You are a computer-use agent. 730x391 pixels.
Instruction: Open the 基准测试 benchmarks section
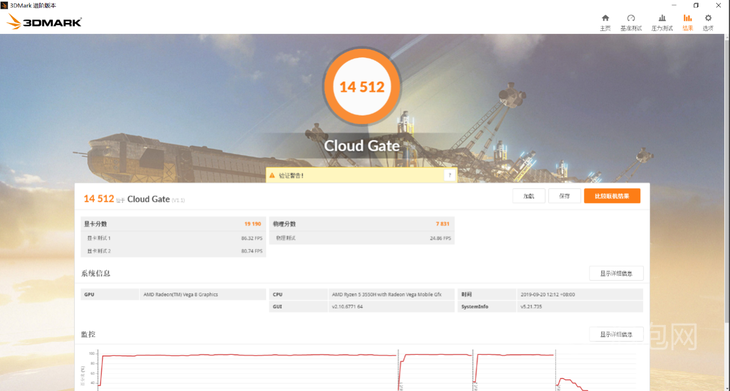(631, 22)
